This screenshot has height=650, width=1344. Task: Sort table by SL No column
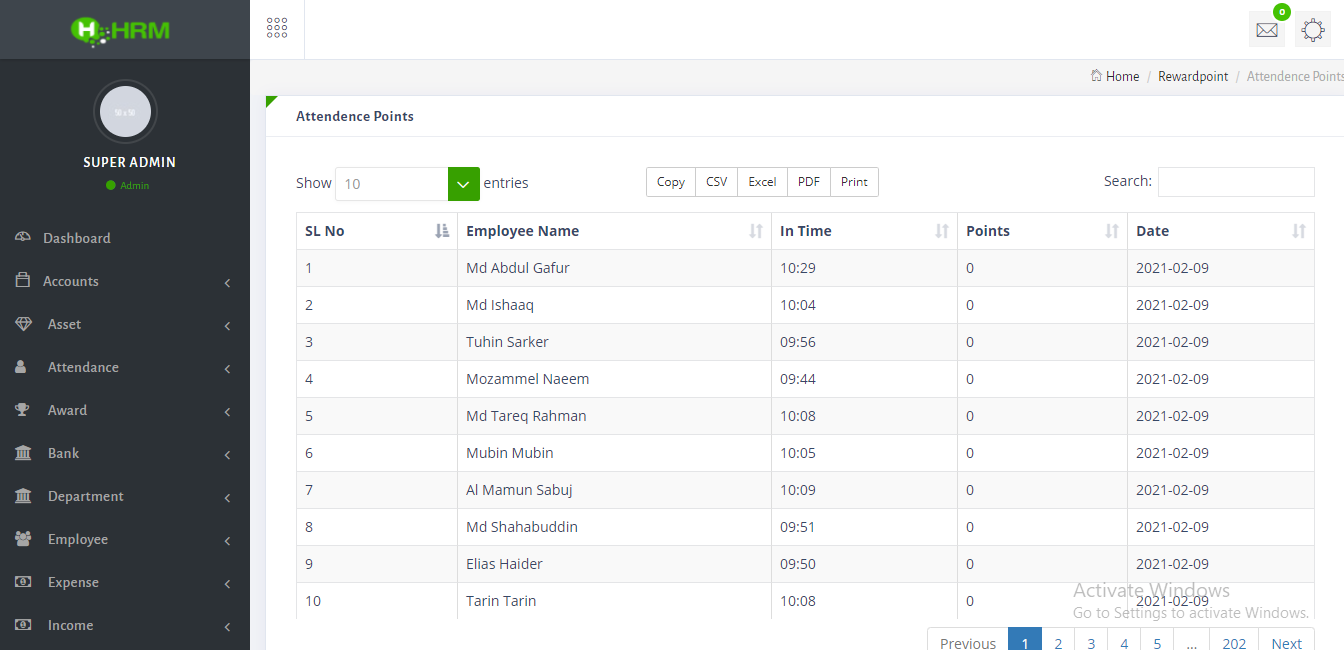[x=376, y=231]
